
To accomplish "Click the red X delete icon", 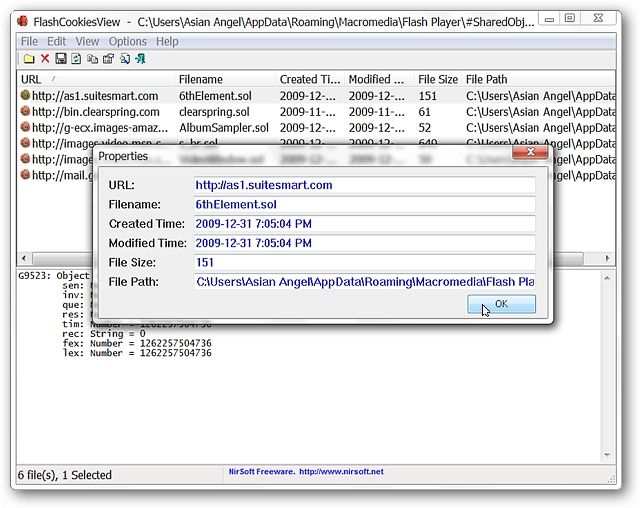I will tap(45, 59).
